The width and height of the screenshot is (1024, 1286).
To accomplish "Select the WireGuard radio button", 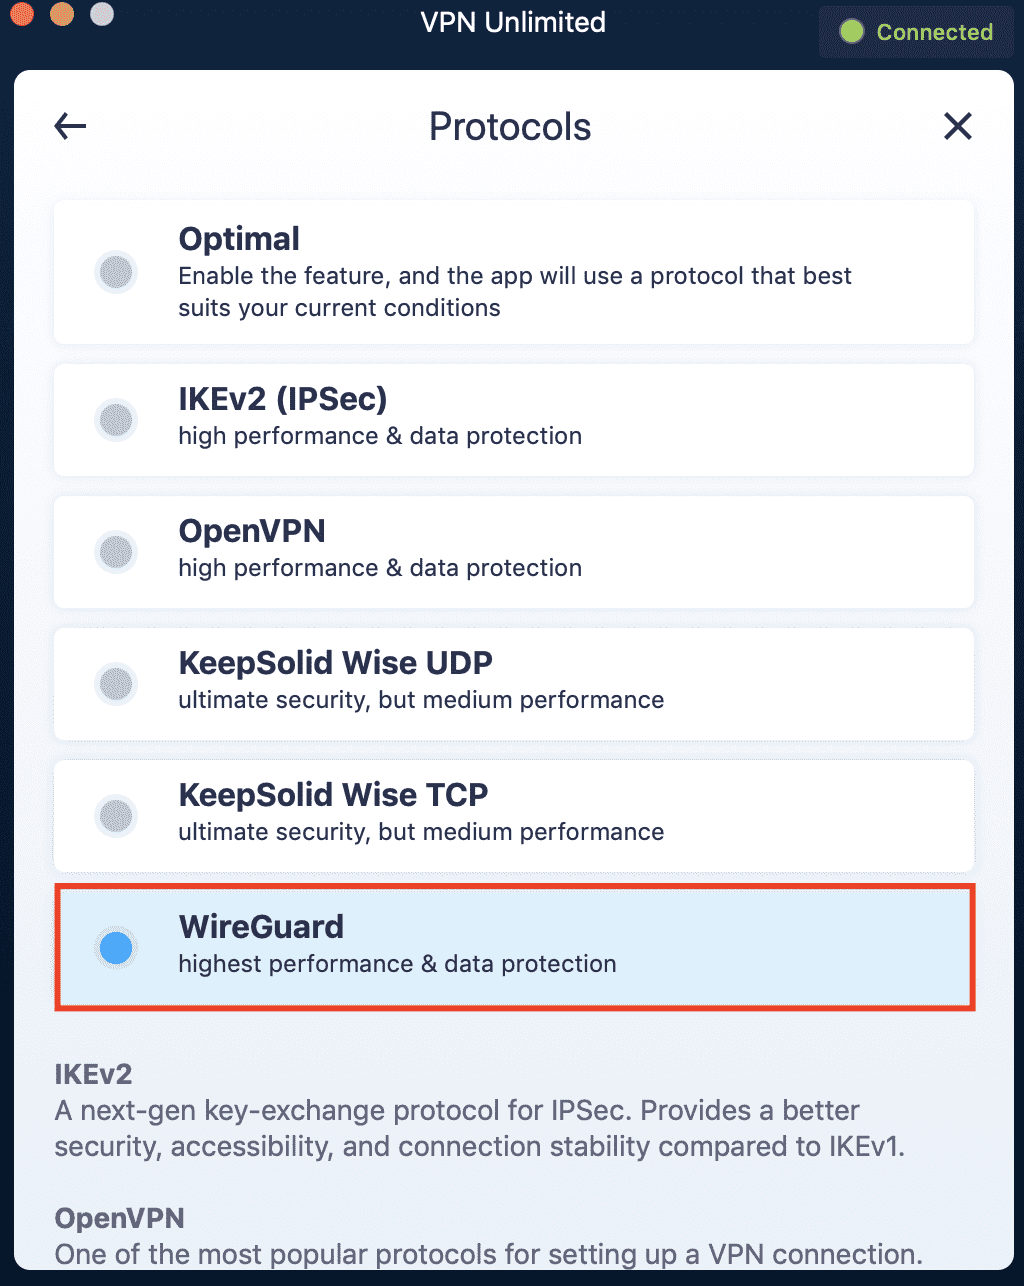I will (116, 947).
